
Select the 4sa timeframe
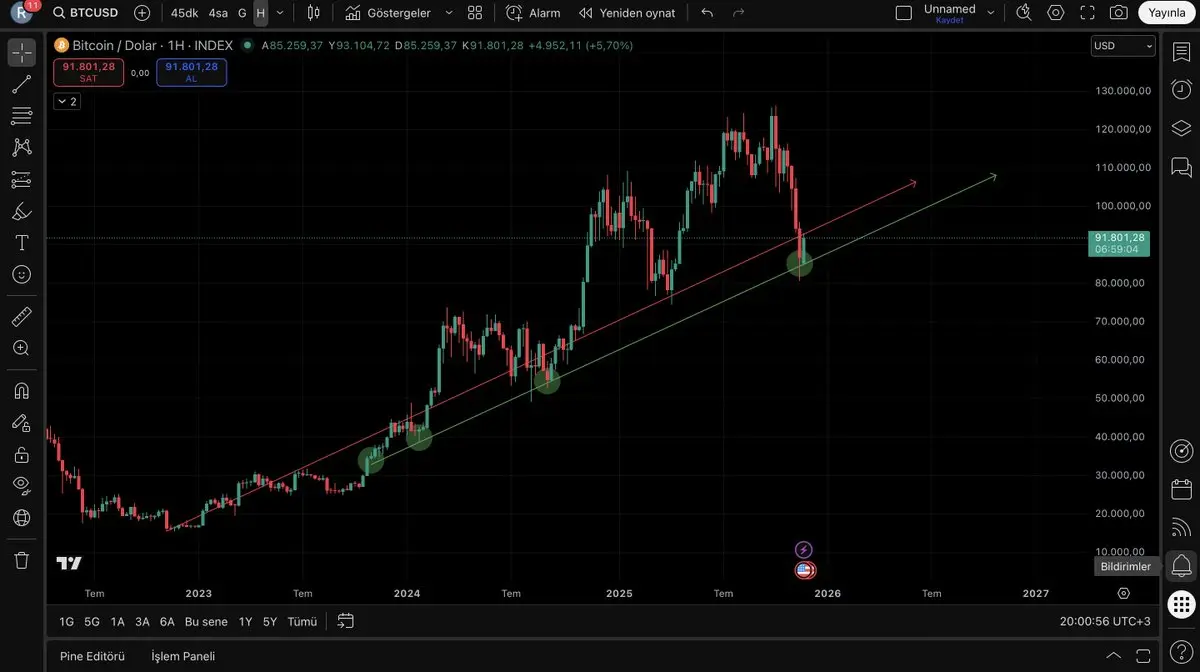pos(218,13)
